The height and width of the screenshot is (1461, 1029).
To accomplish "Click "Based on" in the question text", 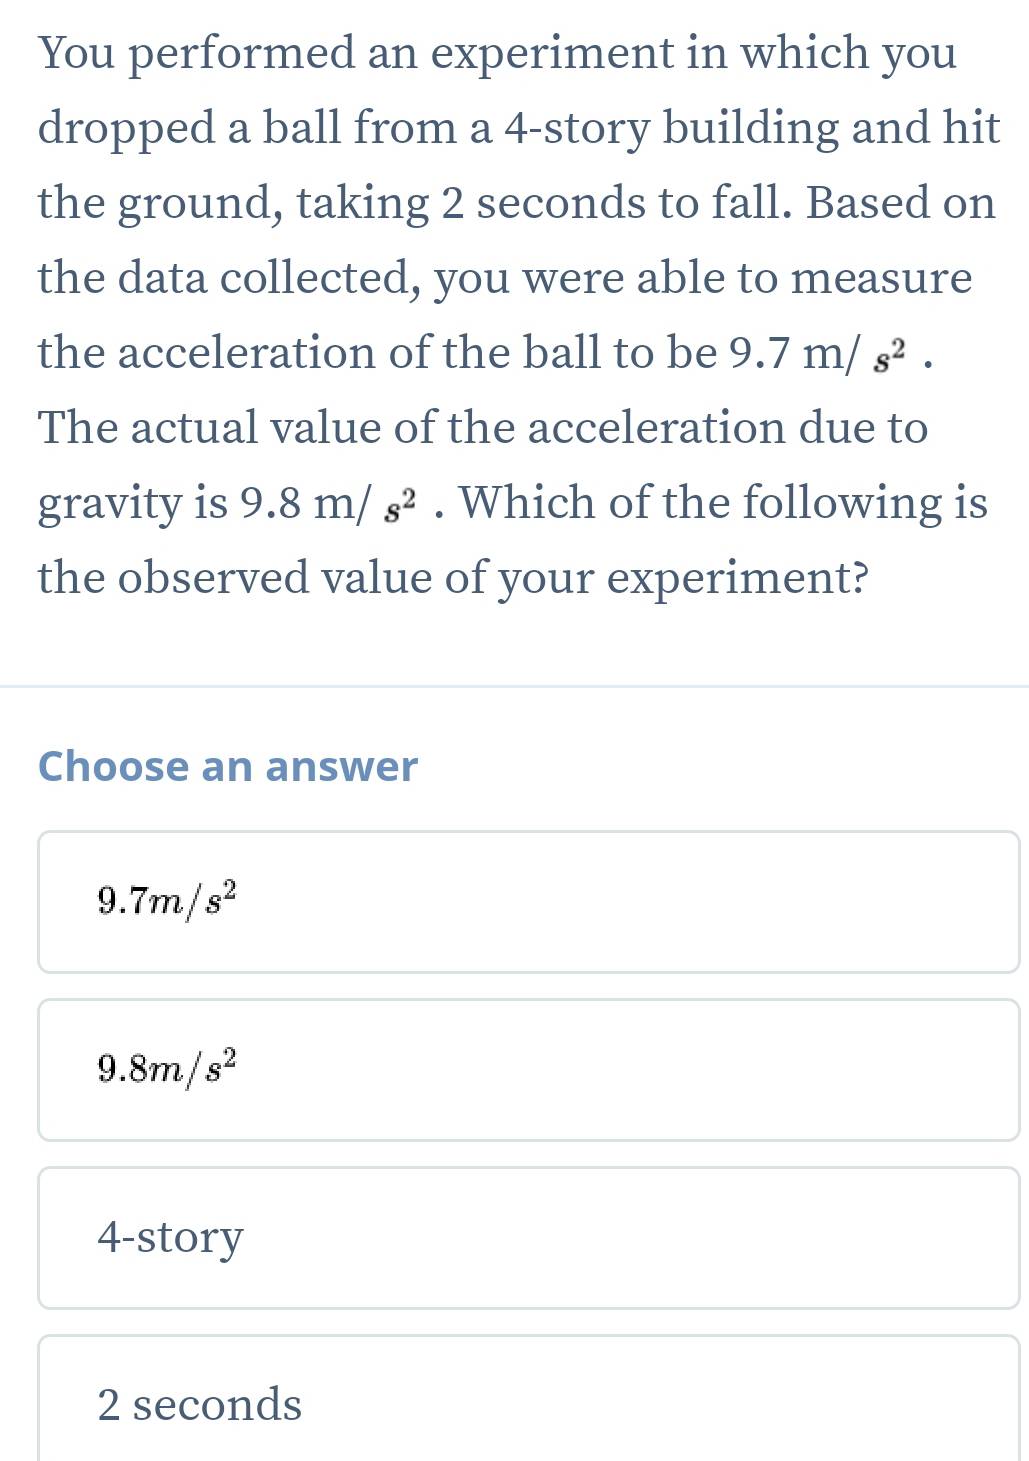I will [900, 203].
